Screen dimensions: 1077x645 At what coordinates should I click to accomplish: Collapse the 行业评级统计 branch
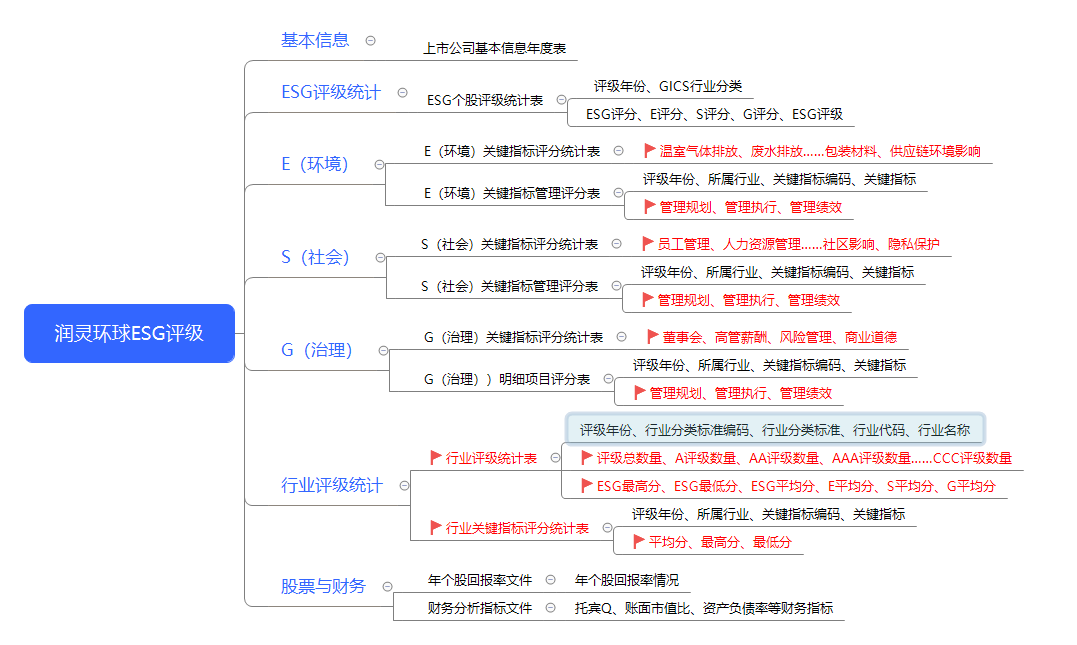[x=404, y=485]
